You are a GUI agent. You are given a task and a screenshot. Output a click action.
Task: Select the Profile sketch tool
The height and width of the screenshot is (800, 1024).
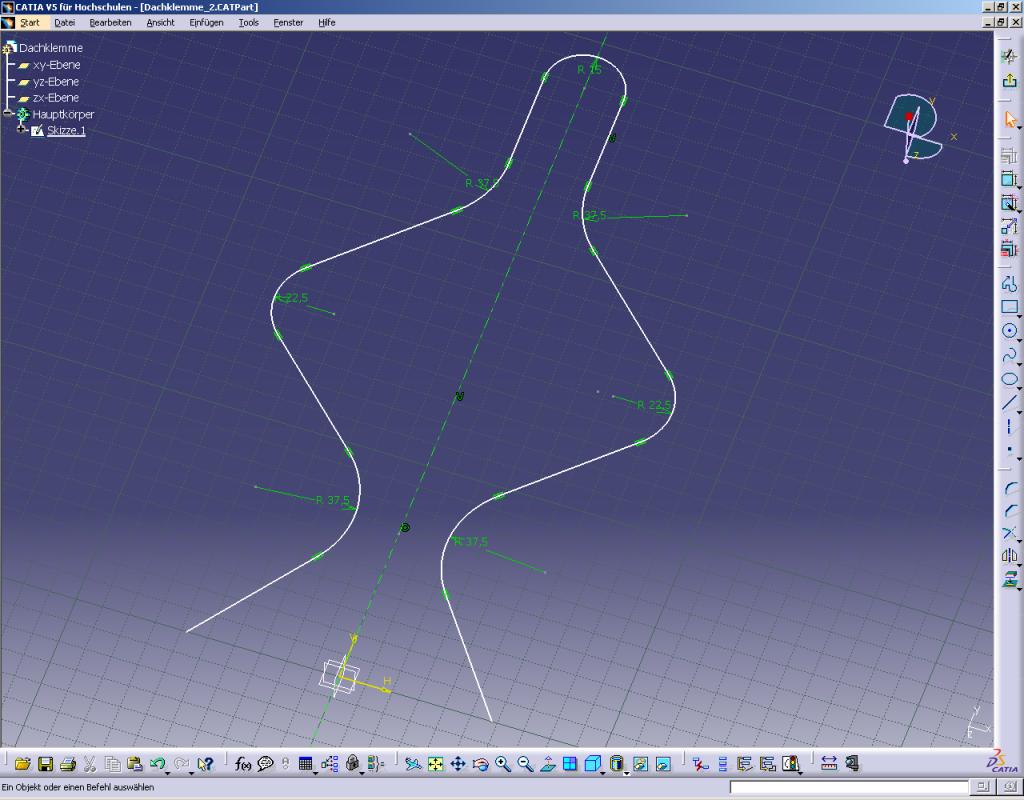tap(1009, 284)
